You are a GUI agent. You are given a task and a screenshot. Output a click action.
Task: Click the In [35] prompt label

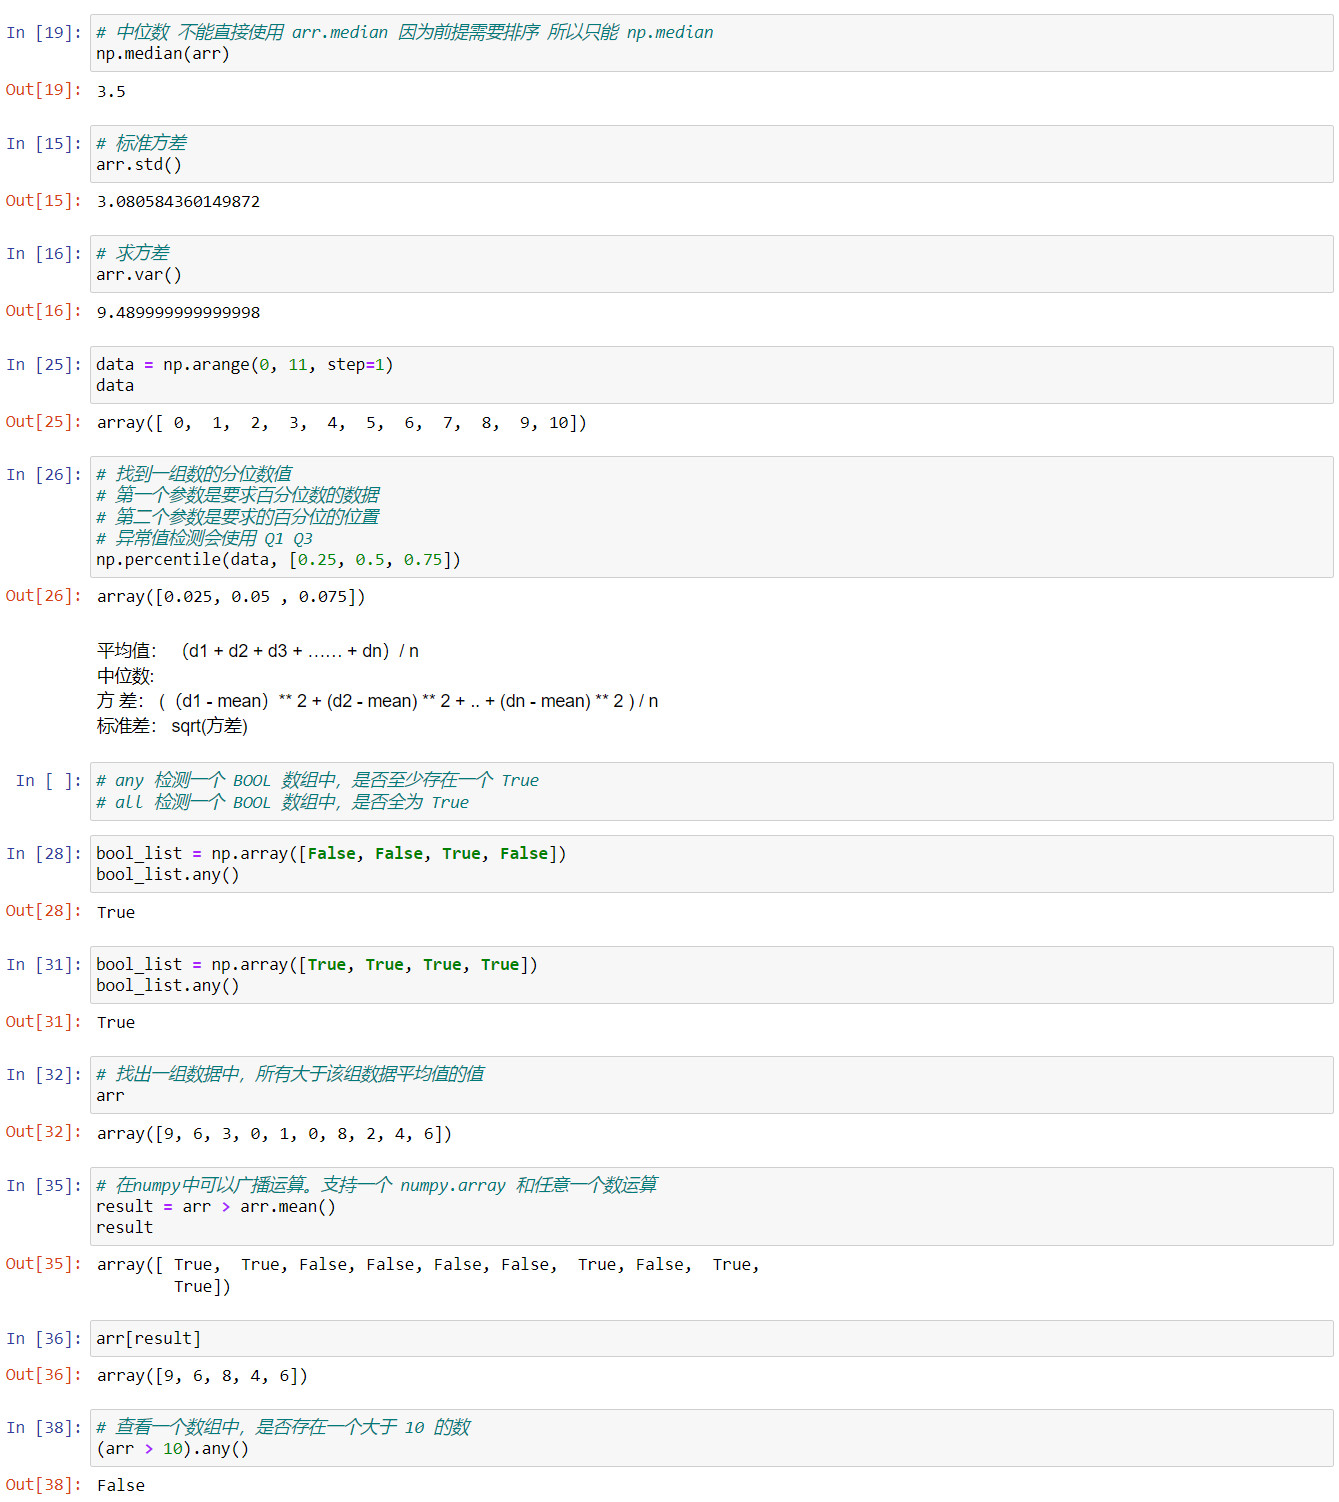(x=43, y=1186)
